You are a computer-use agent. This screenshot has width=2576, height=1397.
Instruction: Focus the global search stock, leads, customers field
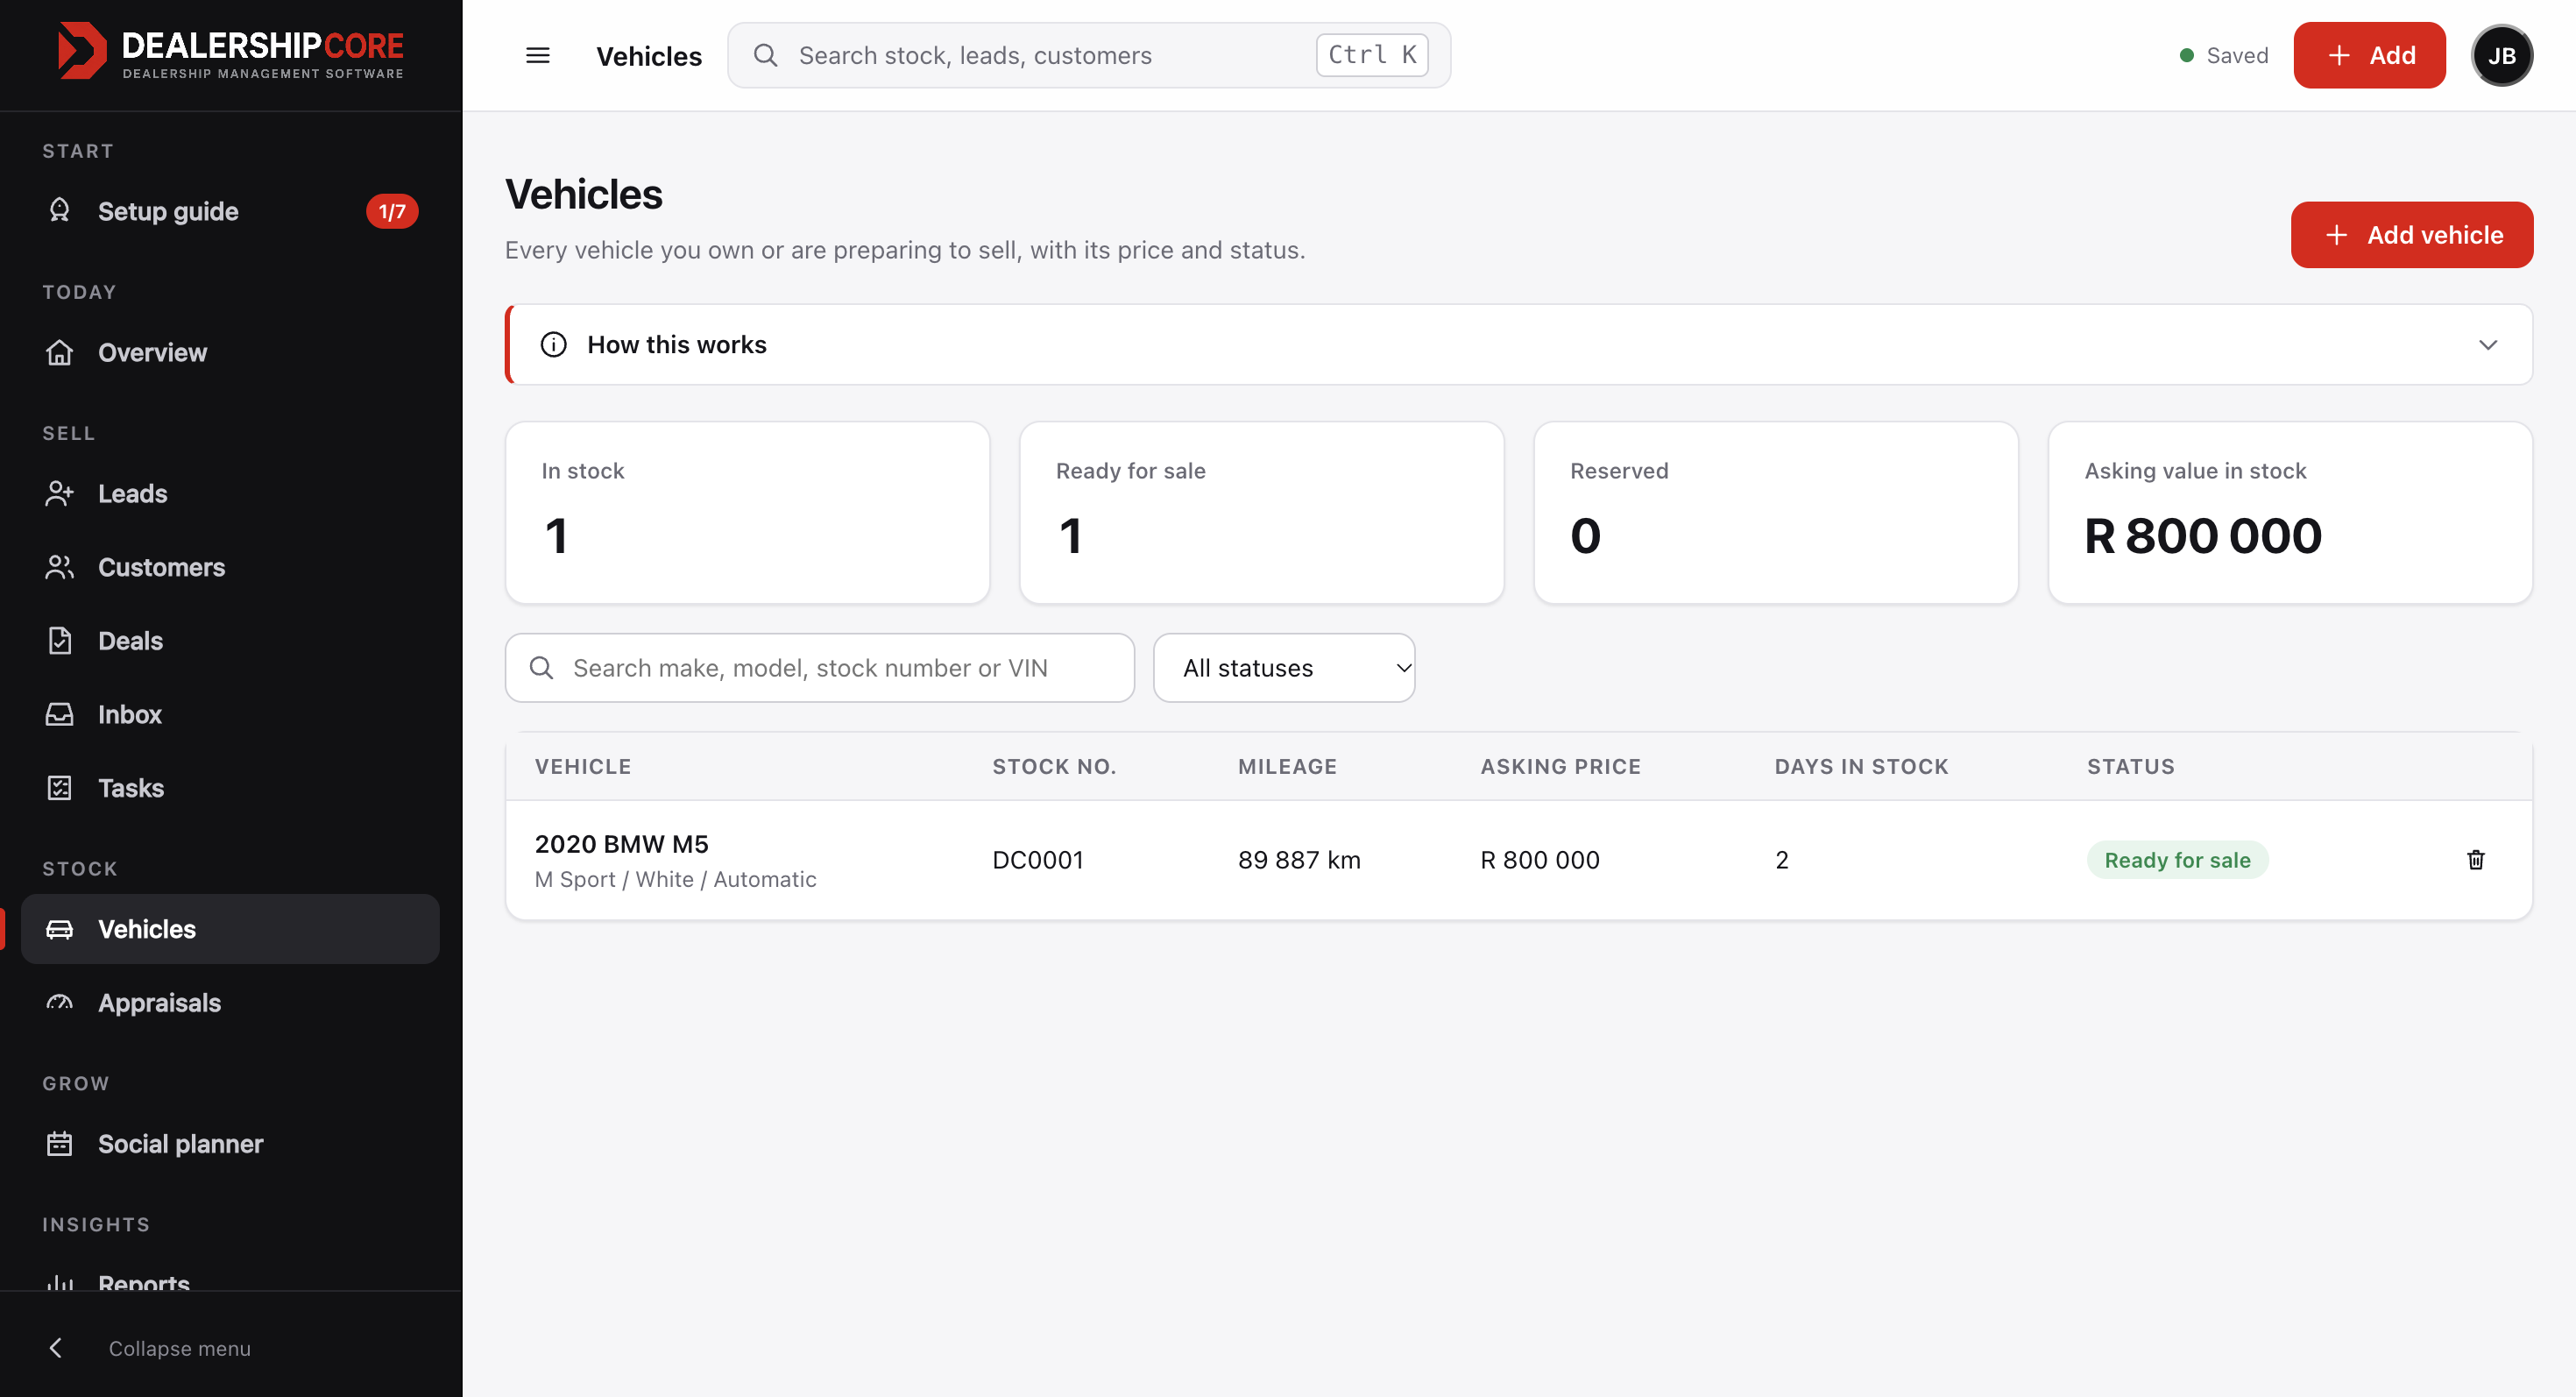(x=1089, y=55)
